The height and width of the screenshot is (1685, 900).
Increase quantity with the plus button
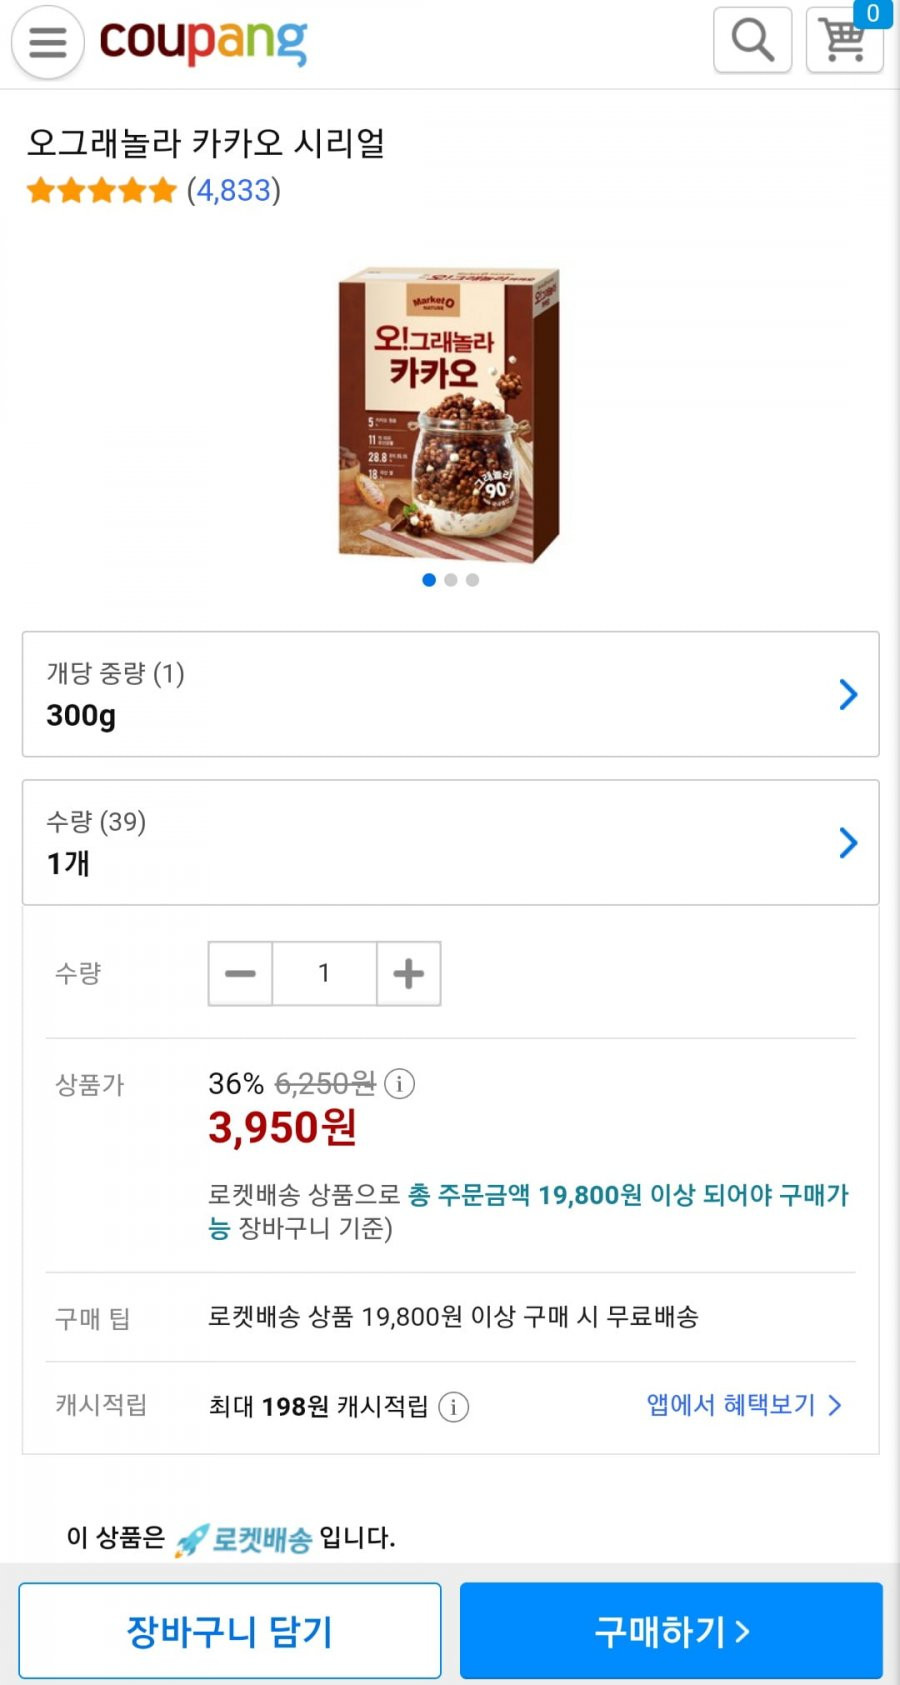408,973
